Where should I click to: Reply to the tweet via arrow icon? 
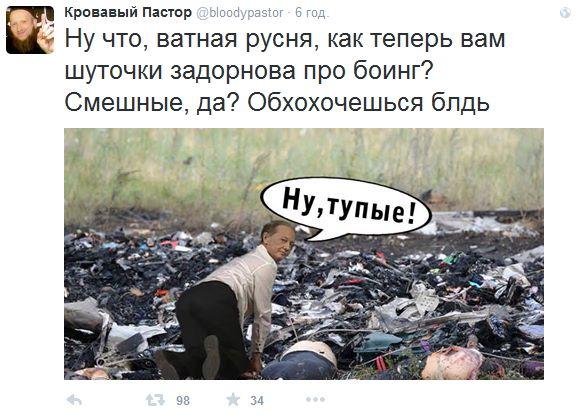pos(74,400)
